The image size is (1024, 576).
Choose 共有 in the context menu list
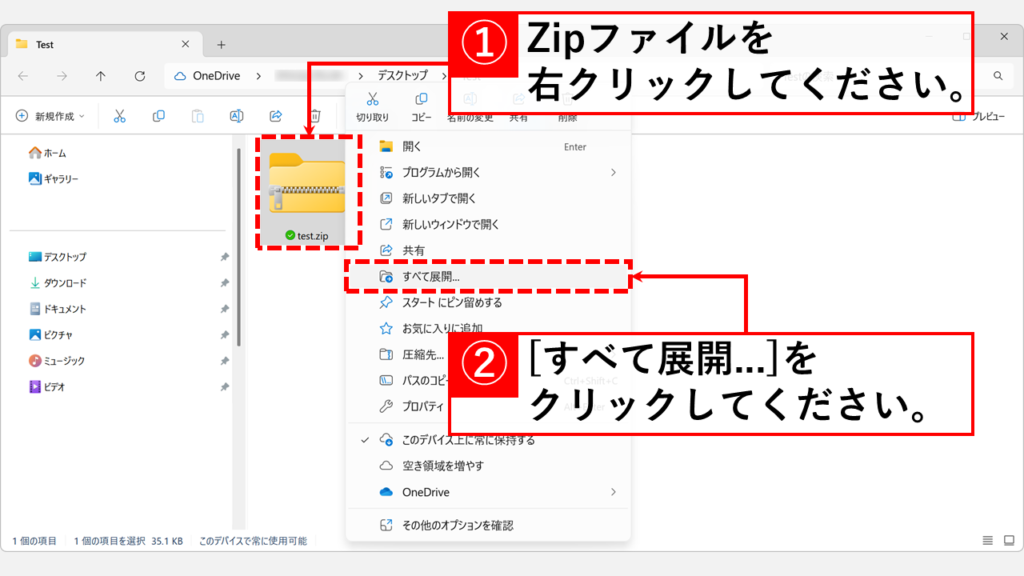click(488, 250)
